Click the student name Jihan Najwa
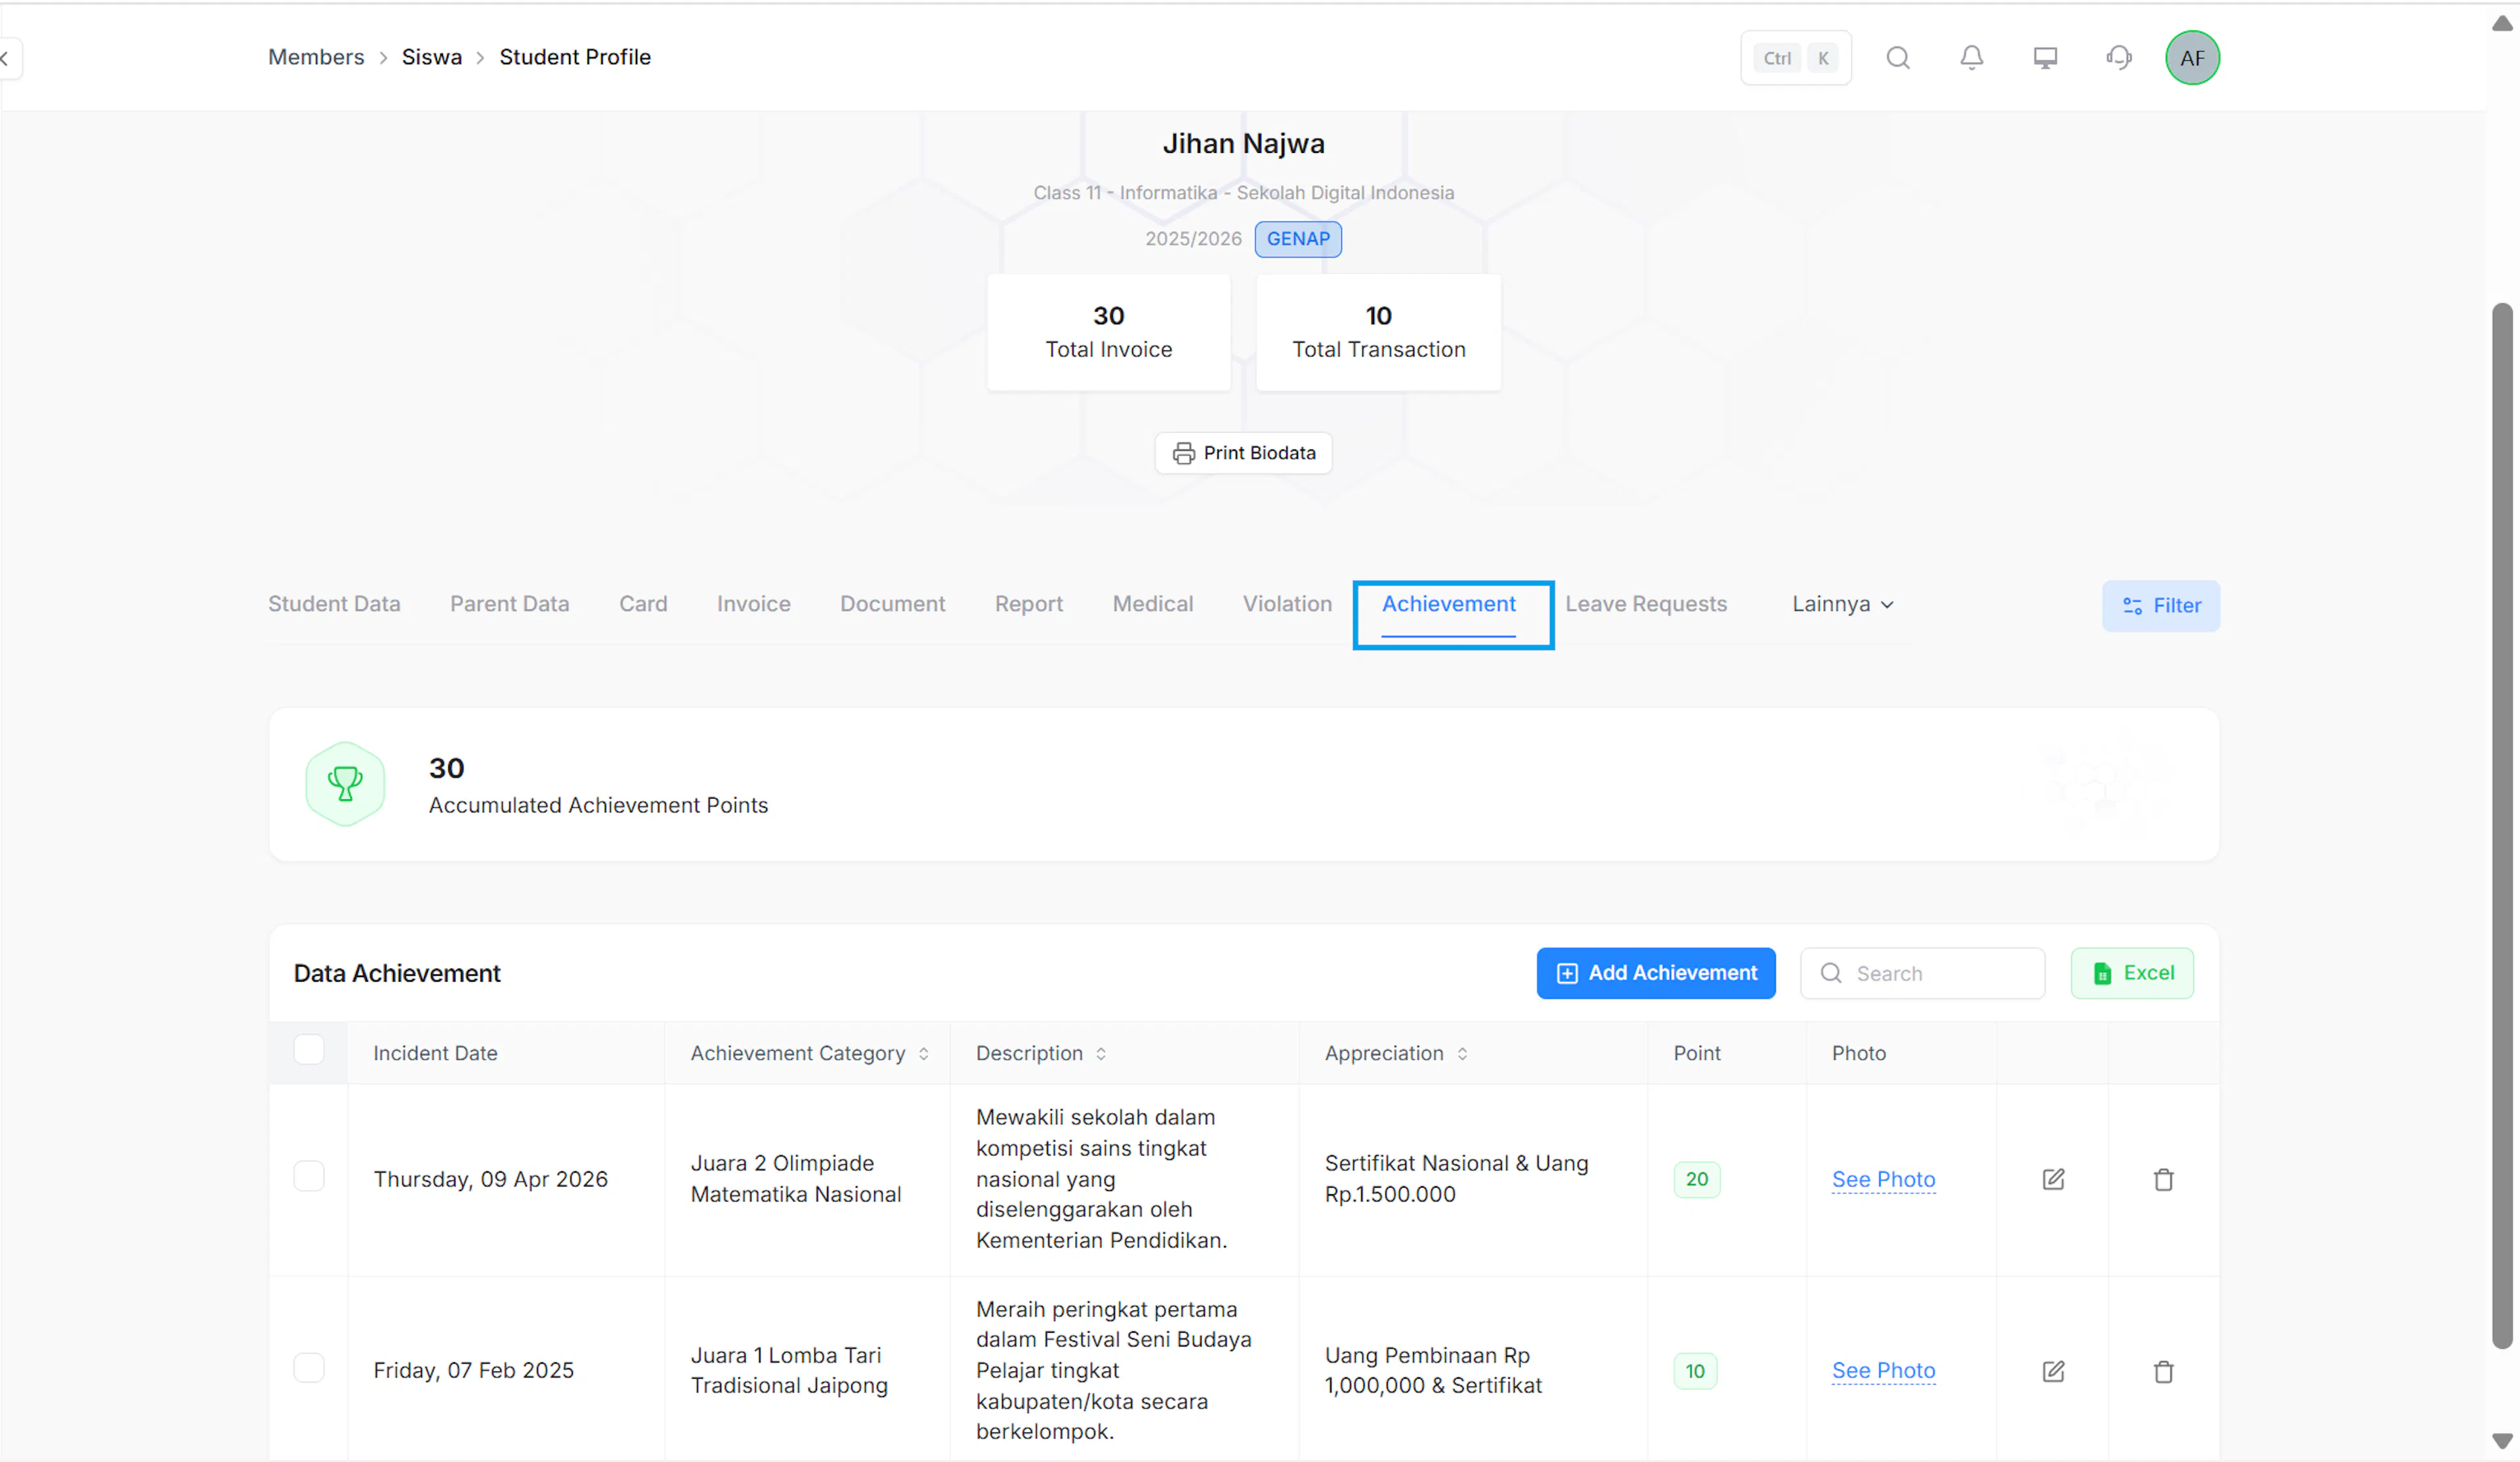2520x1462 pixels. (x=1243, y=143)
